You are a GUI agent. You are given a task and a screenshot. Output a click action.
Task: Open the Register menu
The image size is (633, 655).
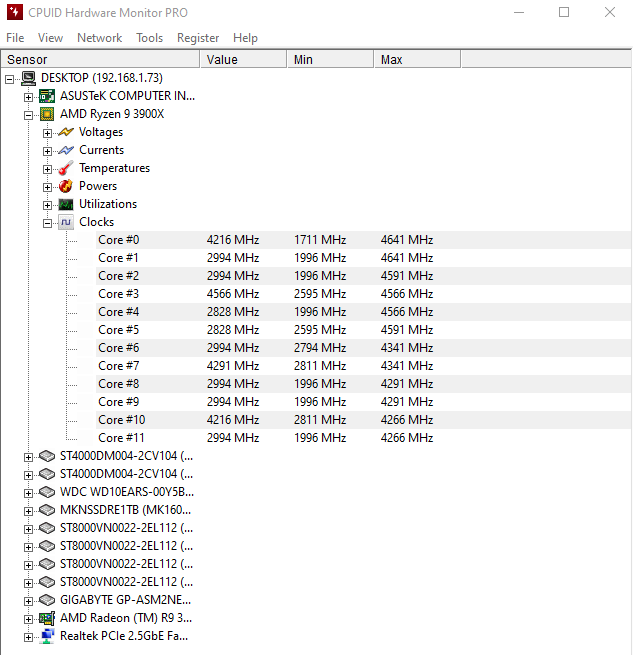click(x=198, y=38)
